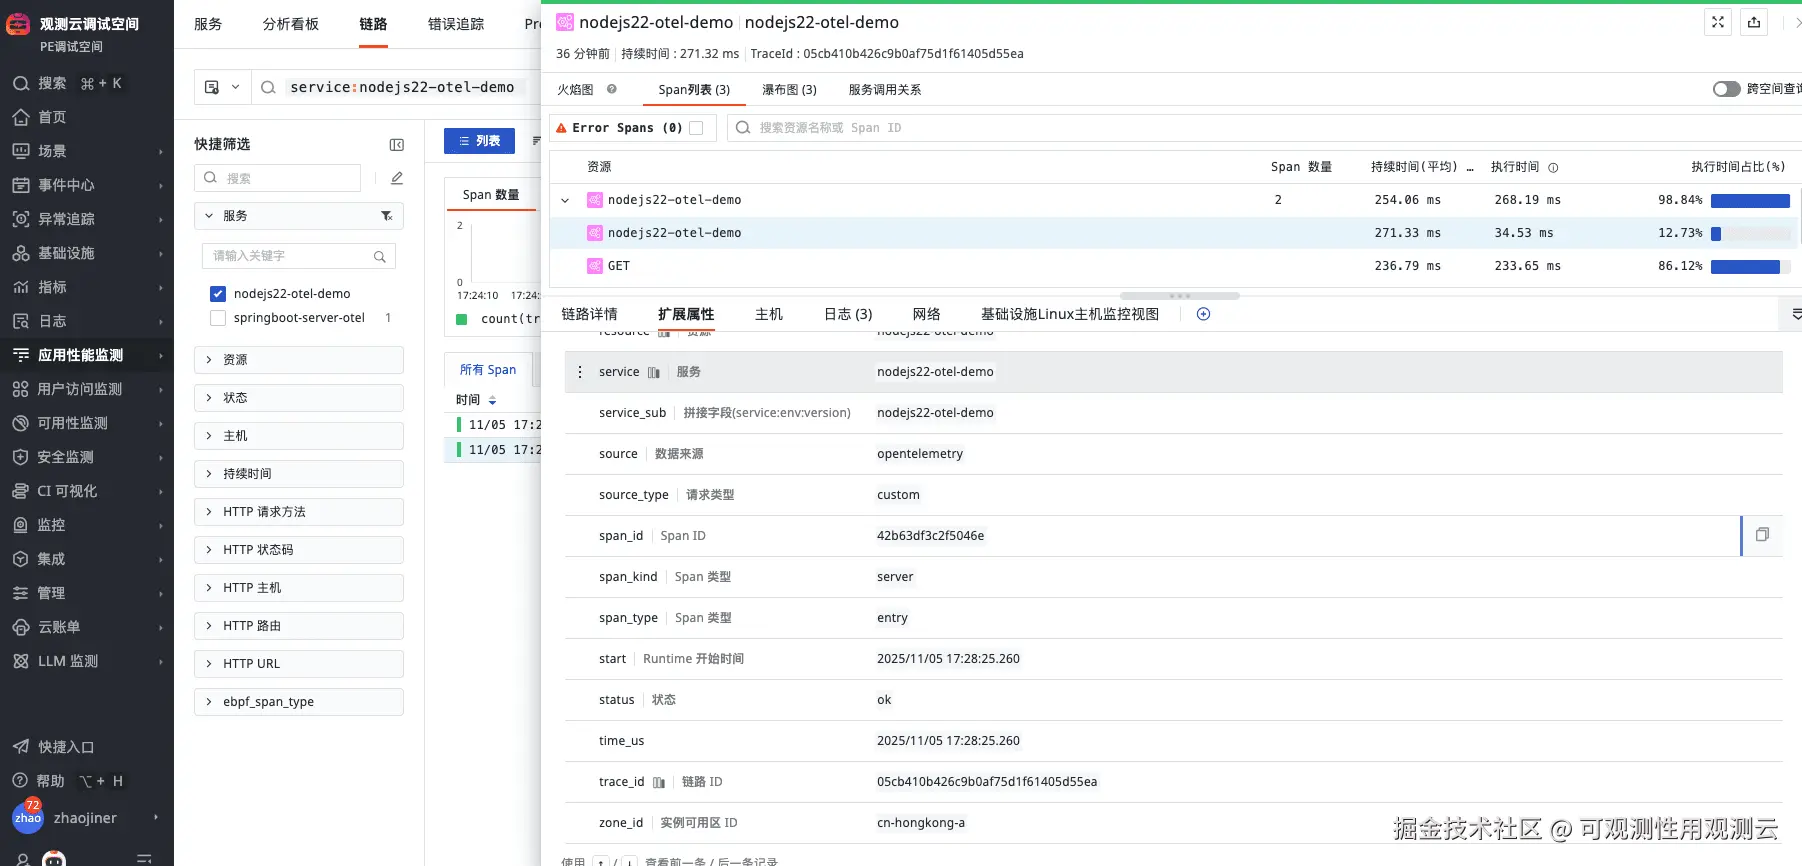This screenshot has height=866, width=1802.
Task: Copy the span_id value with copy icon
Action: (x=1762, y=535)
